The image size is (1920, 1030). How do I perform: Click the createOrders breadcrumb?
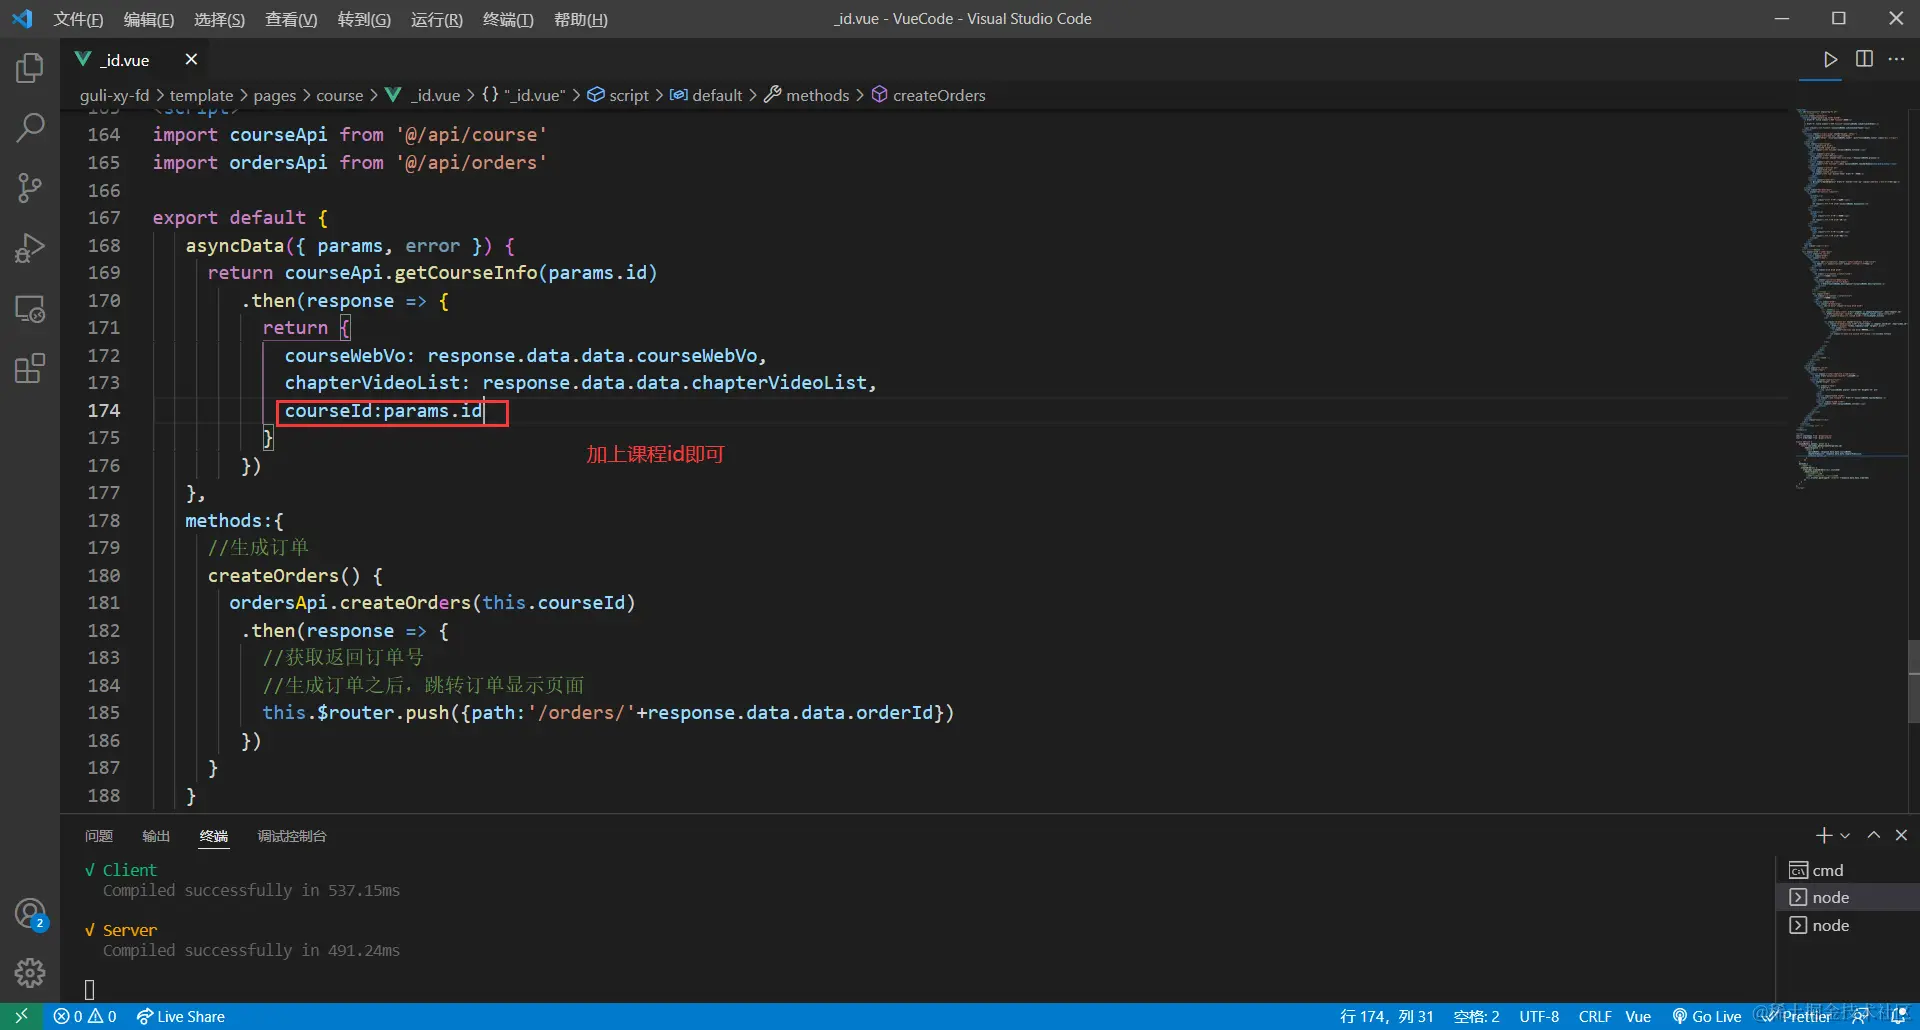coord(929,95)
